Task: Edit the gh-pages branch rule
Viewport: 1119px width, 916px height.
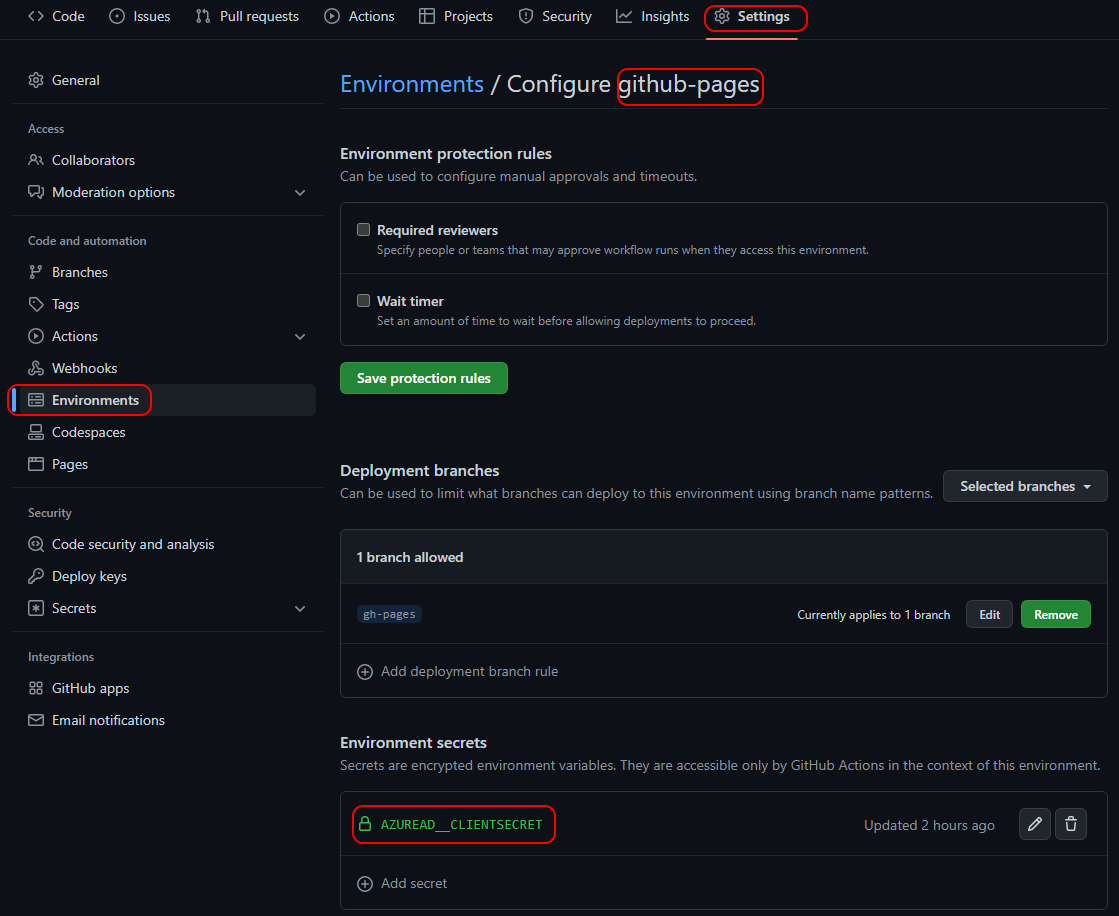Action: 989,614
